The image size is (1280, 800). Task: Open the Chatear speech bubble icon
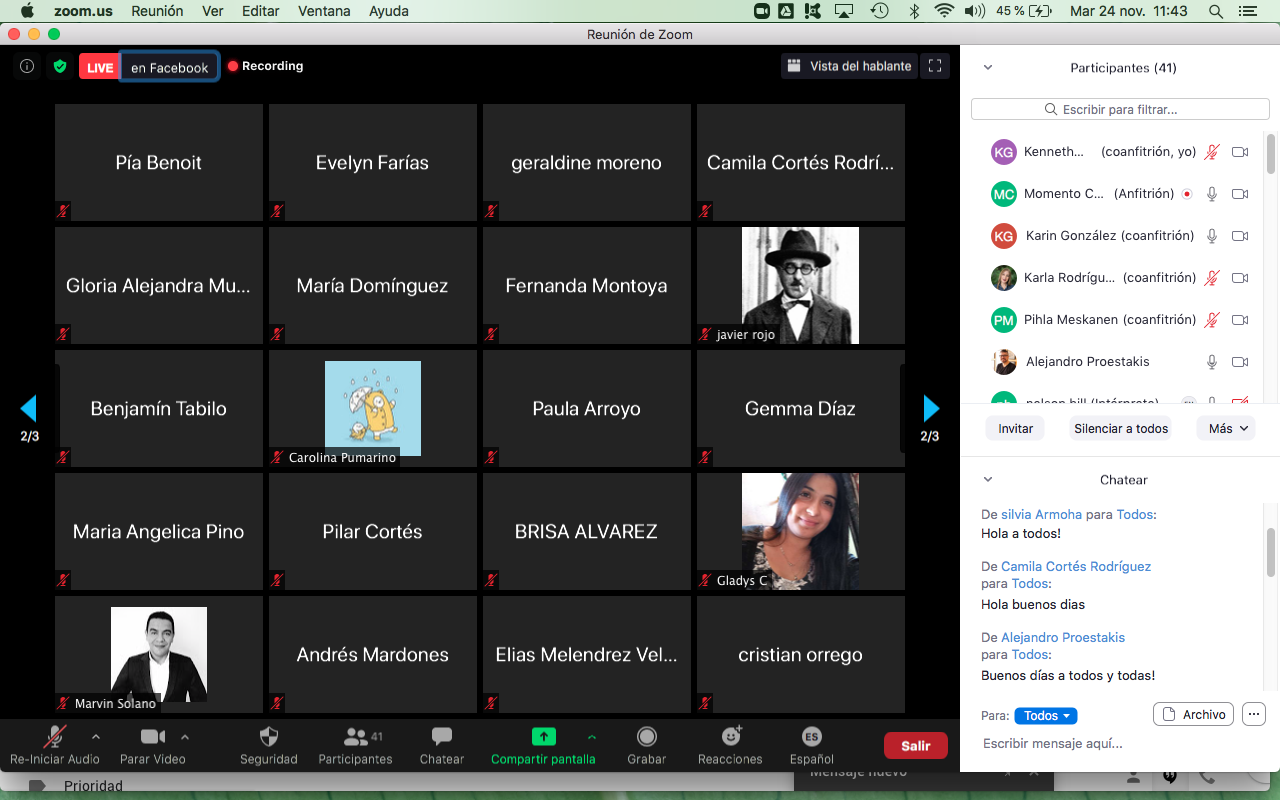tap(441, 737)
